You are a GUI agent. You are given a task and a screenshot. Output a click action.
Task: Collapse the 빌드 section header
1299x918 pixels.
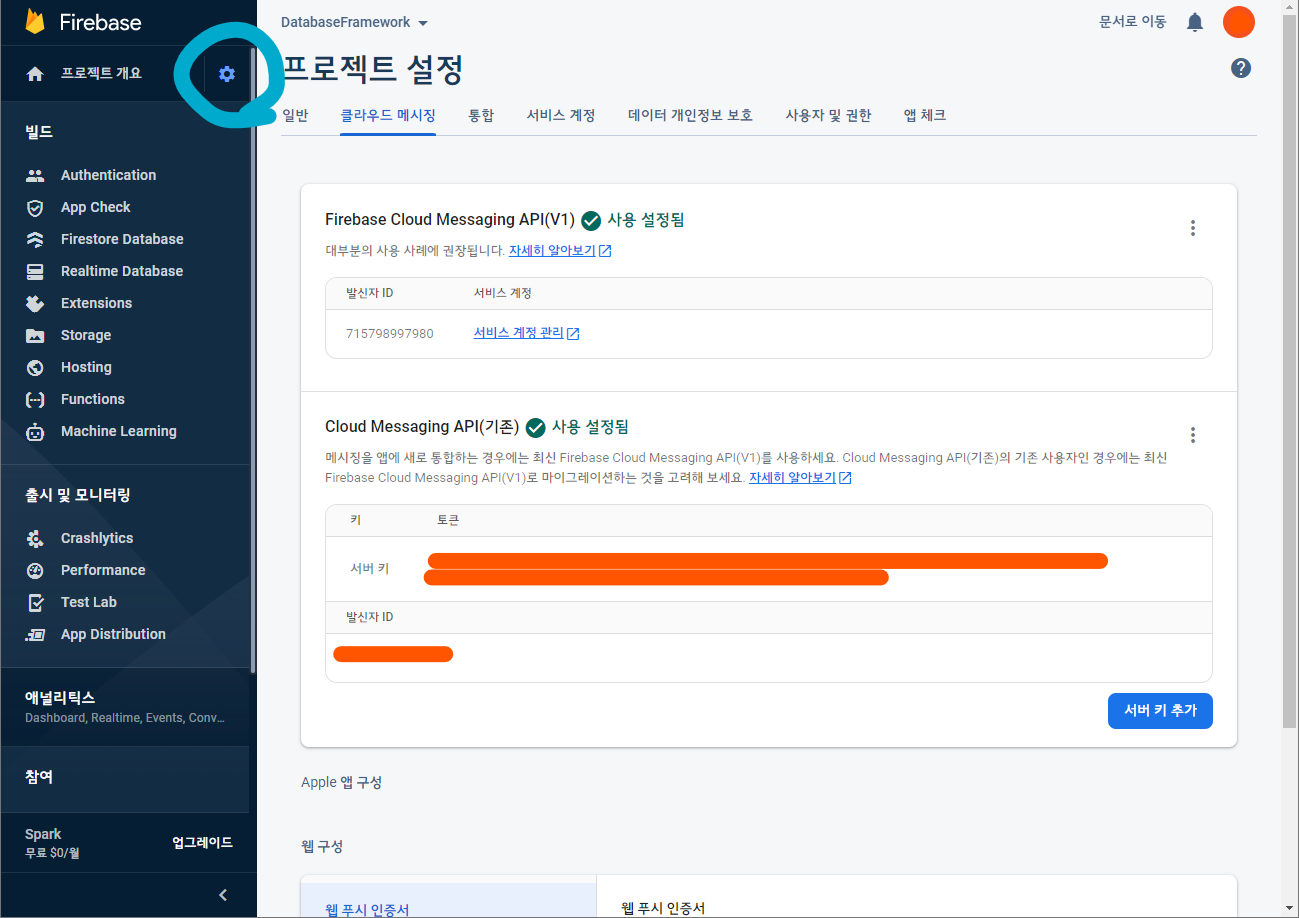(39, 132)
